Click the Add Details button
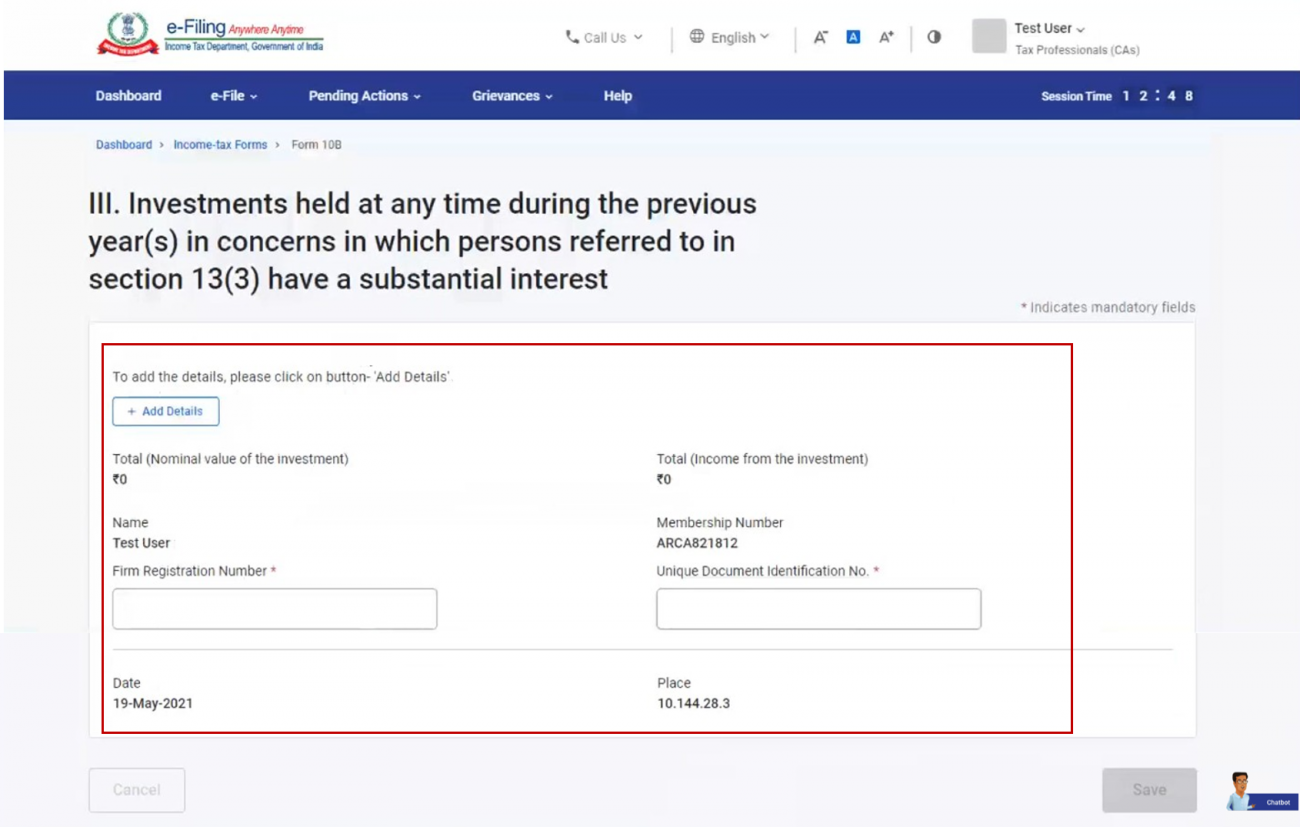 (165, 411)
